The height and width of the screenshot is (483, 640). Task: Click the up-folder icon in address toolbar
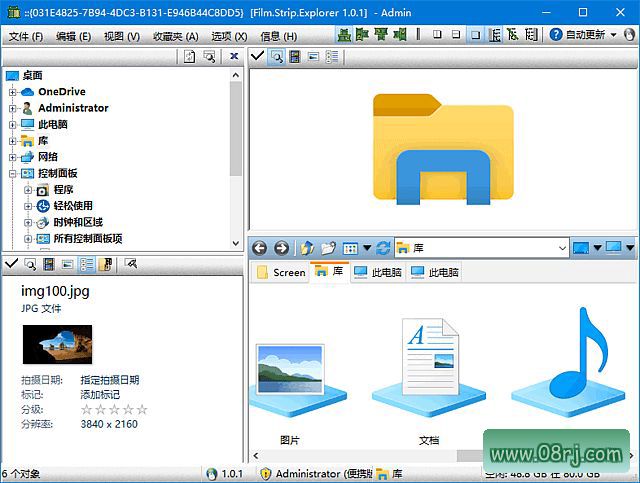point(307,248)
